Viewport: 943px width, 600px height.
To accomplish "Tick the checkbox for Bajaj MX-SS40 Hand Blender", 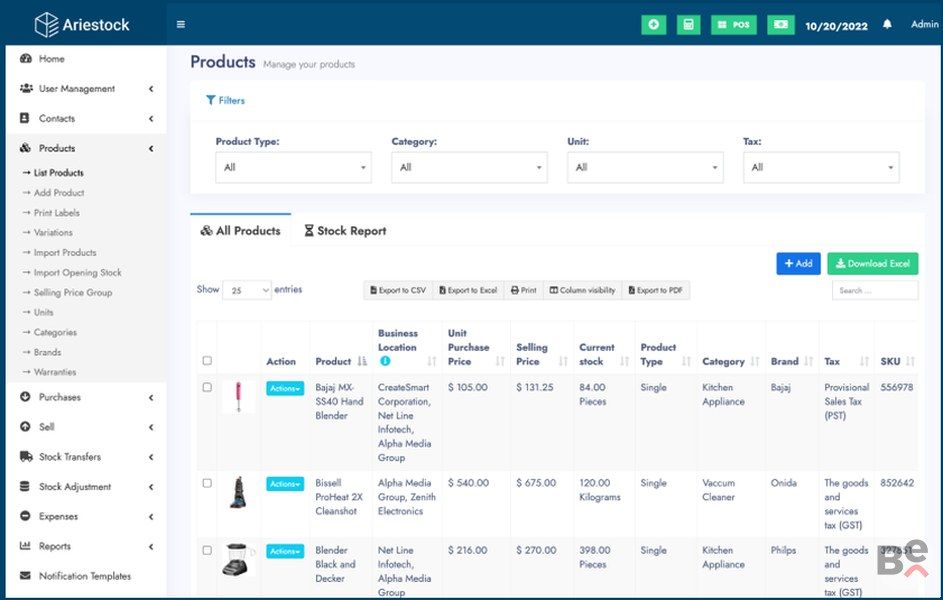I will (207, 387).
